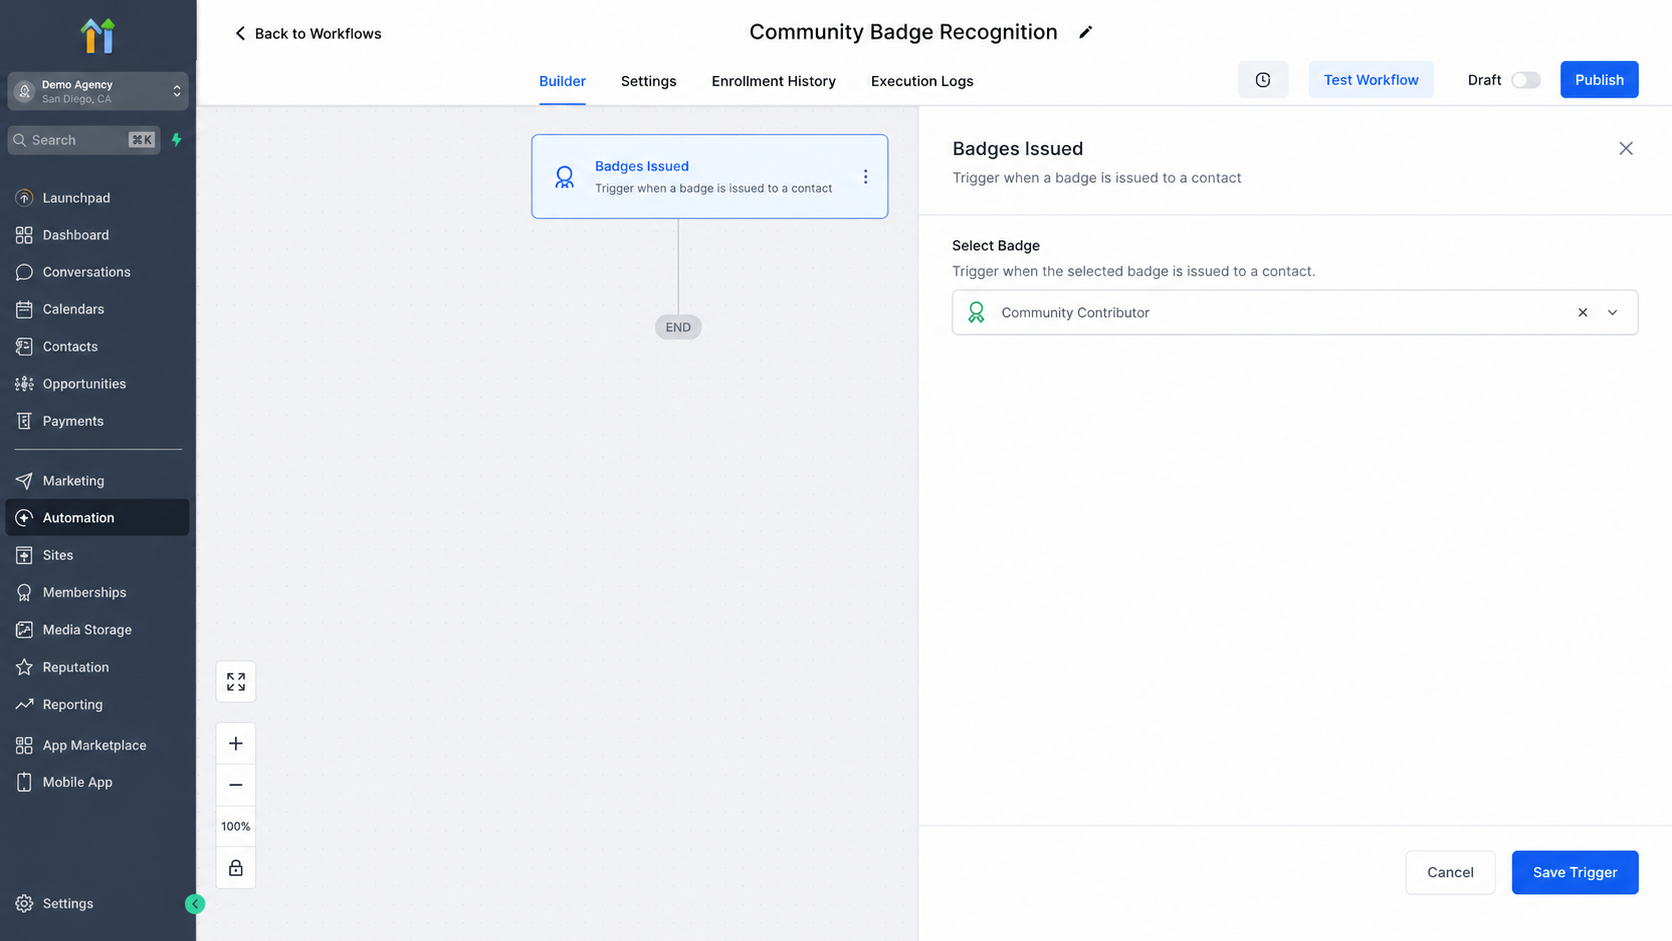Switch to the Settings tab
Viewport: 1672px width, 941px height.
coord(648,81)
